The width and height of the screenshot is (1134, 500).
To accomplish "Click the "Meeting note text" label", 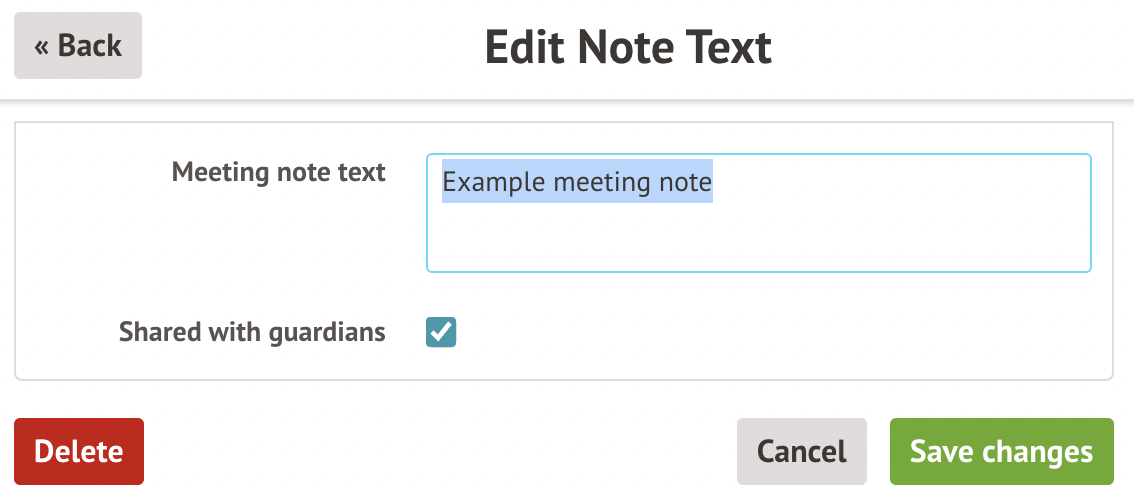I will (278, 172).
